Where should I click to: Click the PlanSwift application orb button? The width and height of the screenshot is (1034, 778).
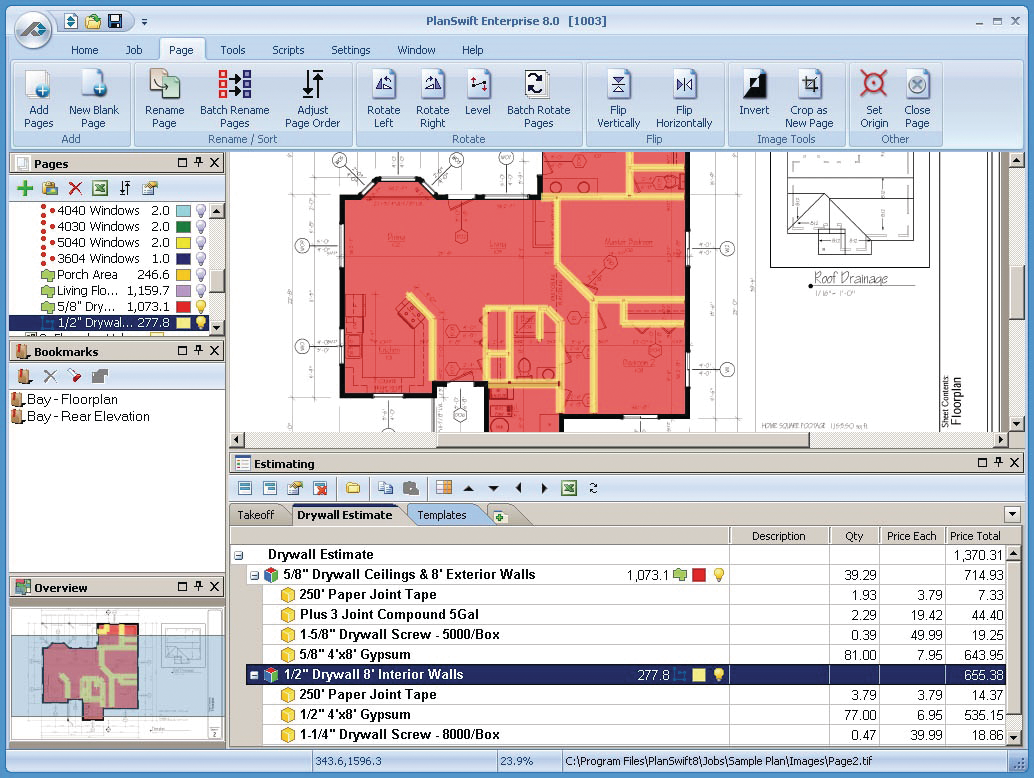[33, 29]
